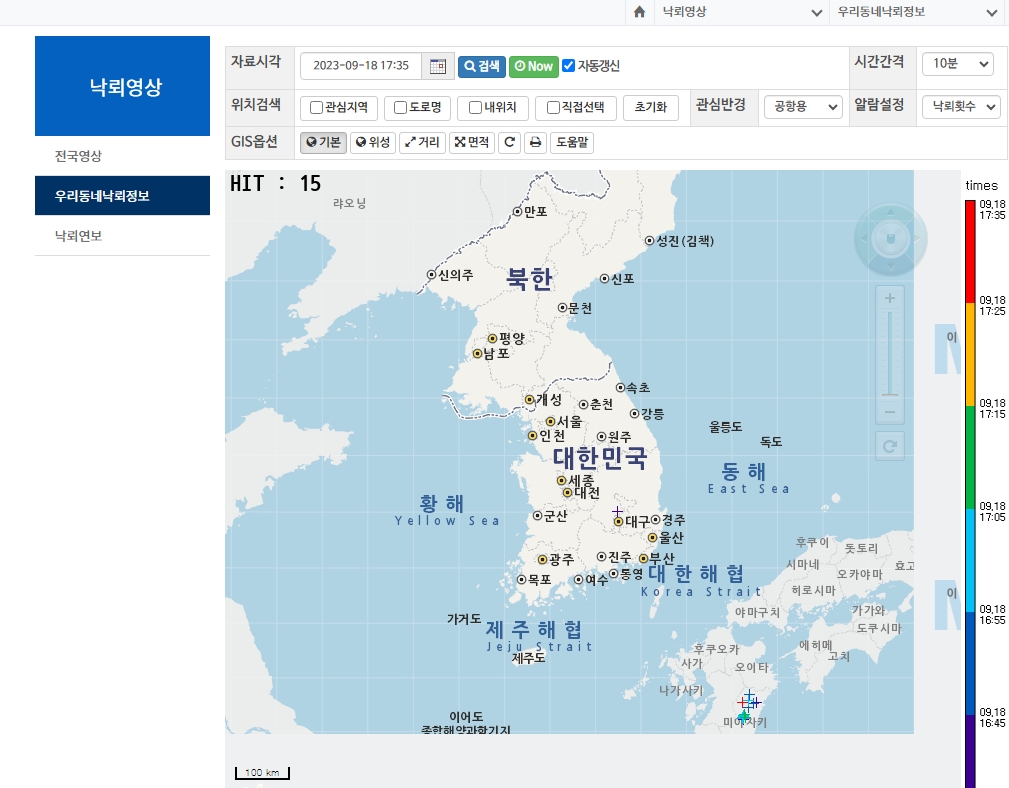This screenshot has height=788, width=1009.
Task: Switch to the 기본 base map view
Action: pyautogui.click(x=323, y=142)
